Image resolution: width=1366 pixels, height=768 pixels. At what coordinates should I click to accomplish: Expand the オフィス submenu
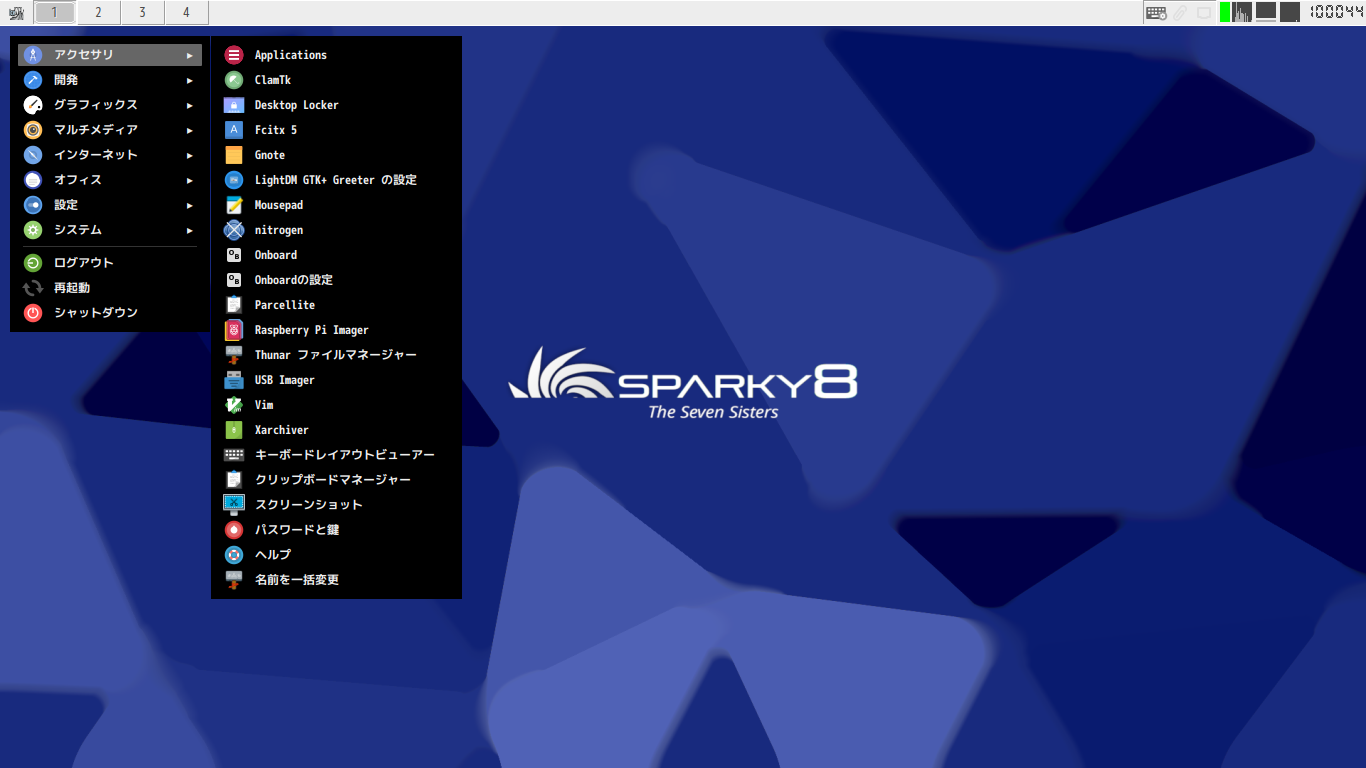(110, 180)
